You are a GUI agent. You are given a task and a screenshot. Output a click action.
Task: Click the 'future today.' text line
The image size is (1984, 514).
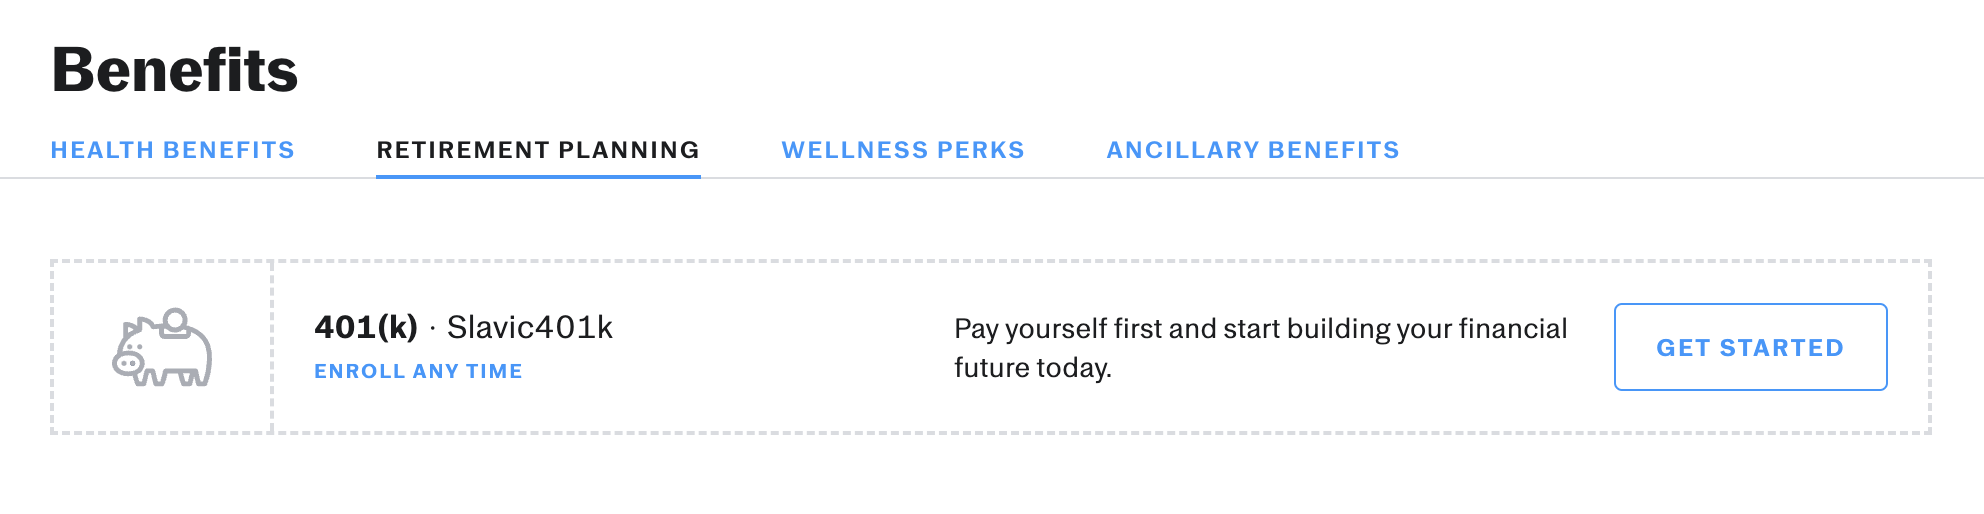click(x=1033, y=368)
